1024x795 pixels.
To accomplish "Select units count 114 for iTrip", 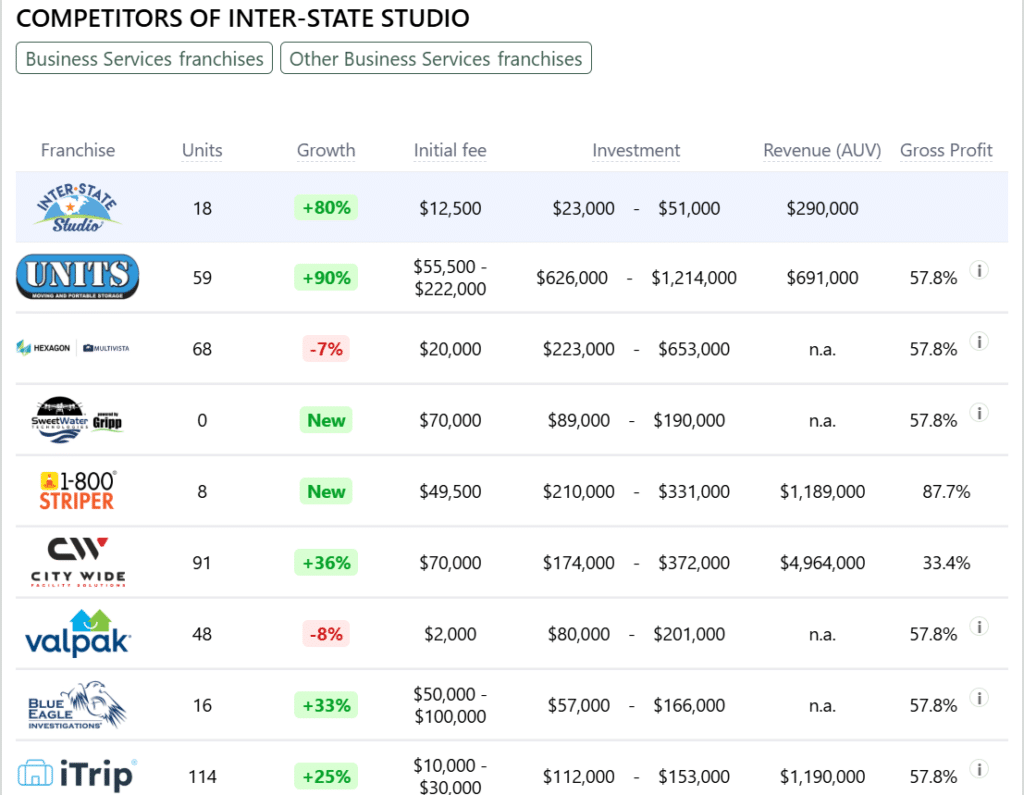I will coord(202,777).
